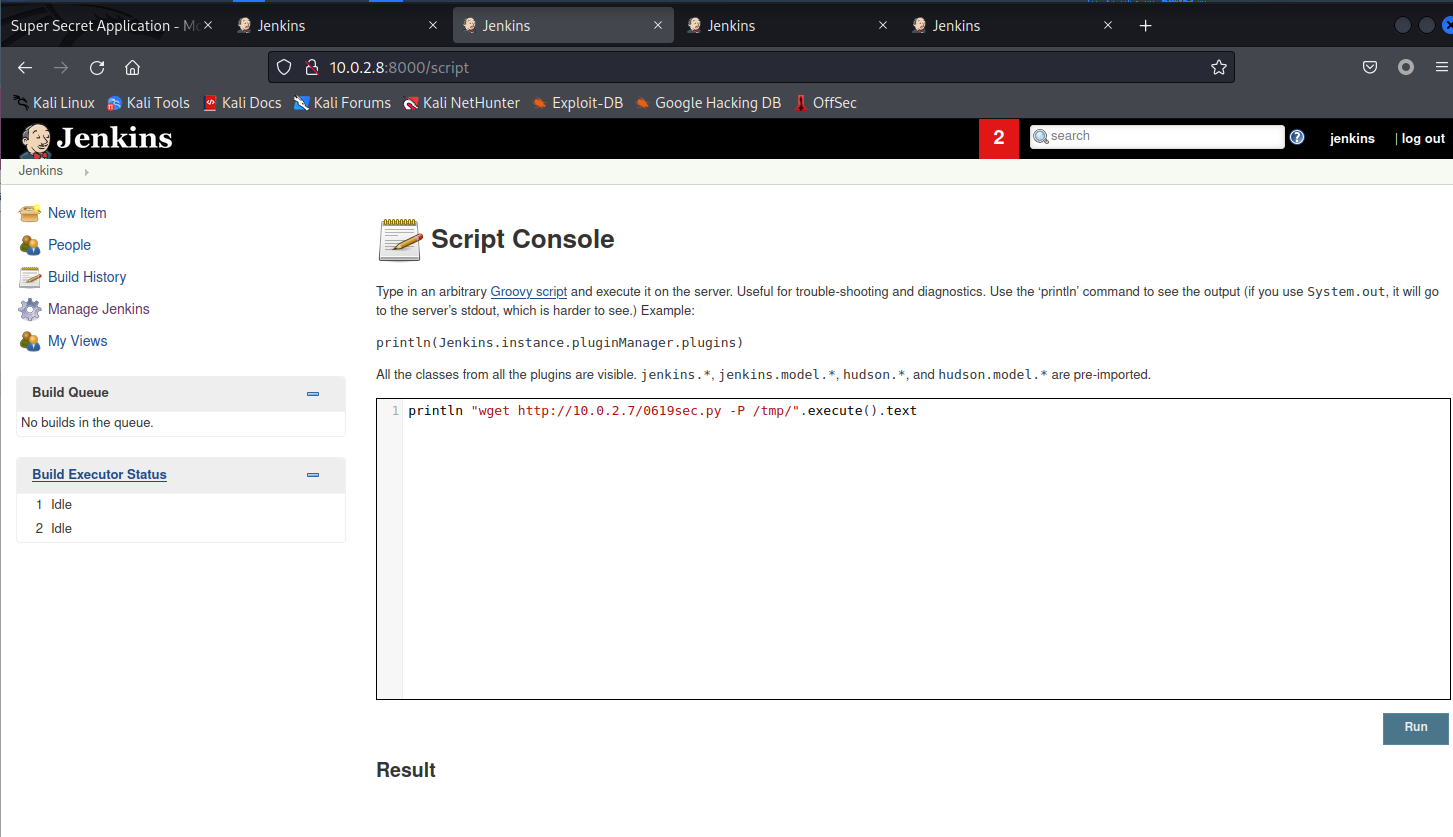Click the Build History notepad icon

coord(30,277)
